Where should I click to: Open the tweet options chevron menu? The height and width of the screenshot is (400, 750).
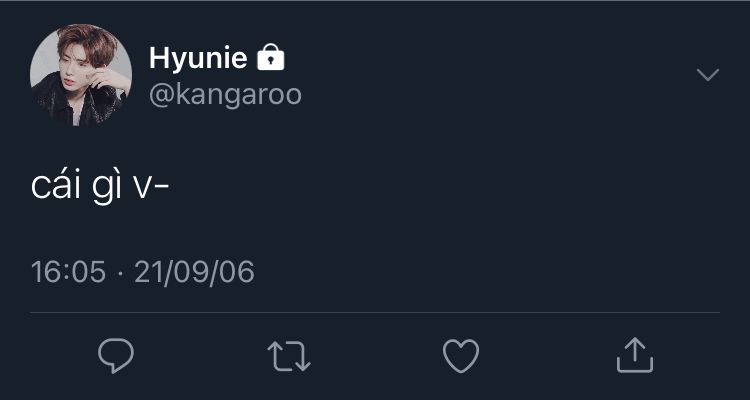coord(707,75)
